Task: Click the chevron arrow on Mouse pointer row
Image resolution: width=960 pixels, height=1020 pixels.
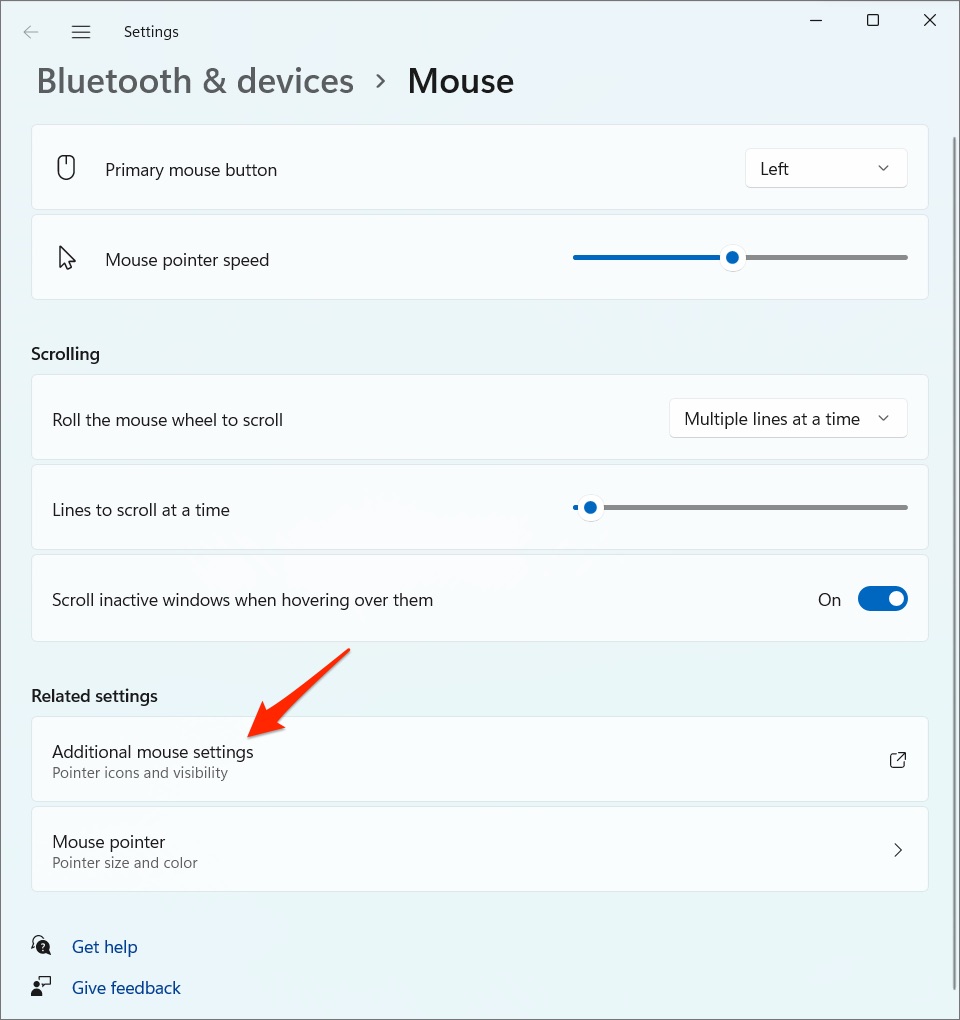Action: pyautogui.click(x=898, y=850)
